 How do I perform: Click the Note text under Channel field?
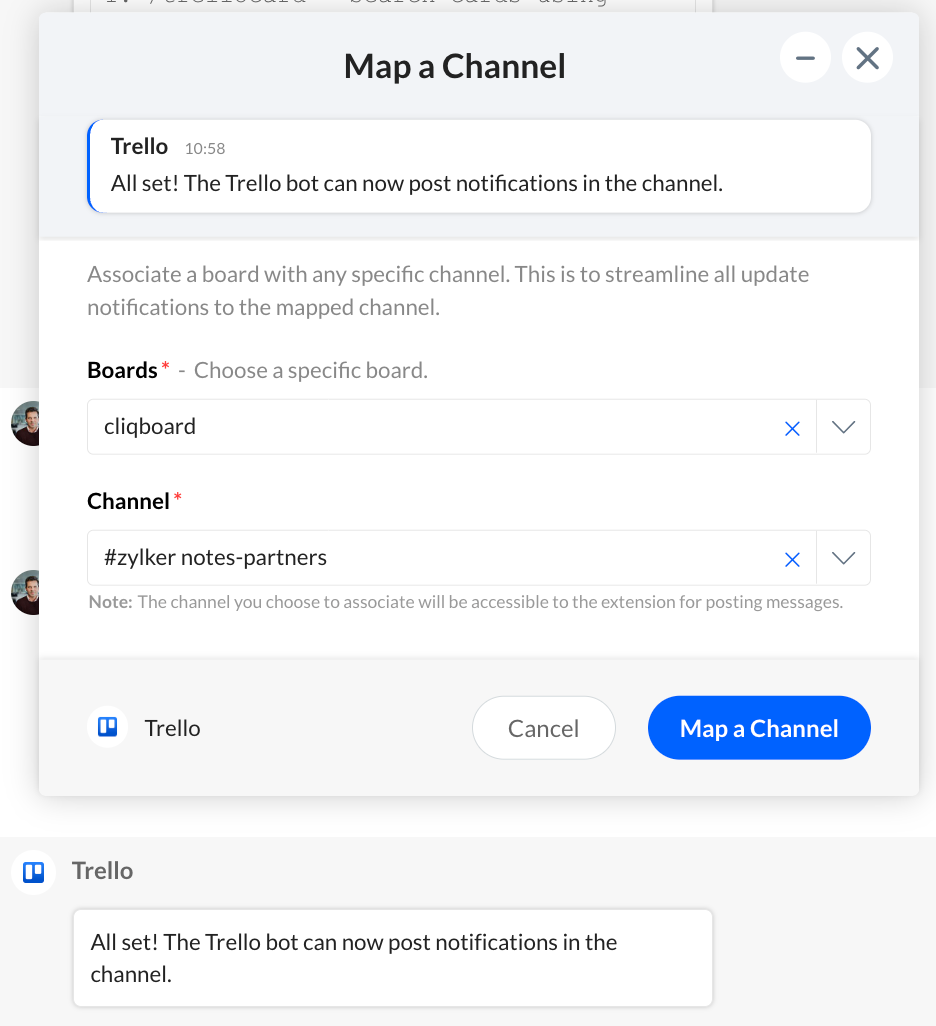pos(465,602)
